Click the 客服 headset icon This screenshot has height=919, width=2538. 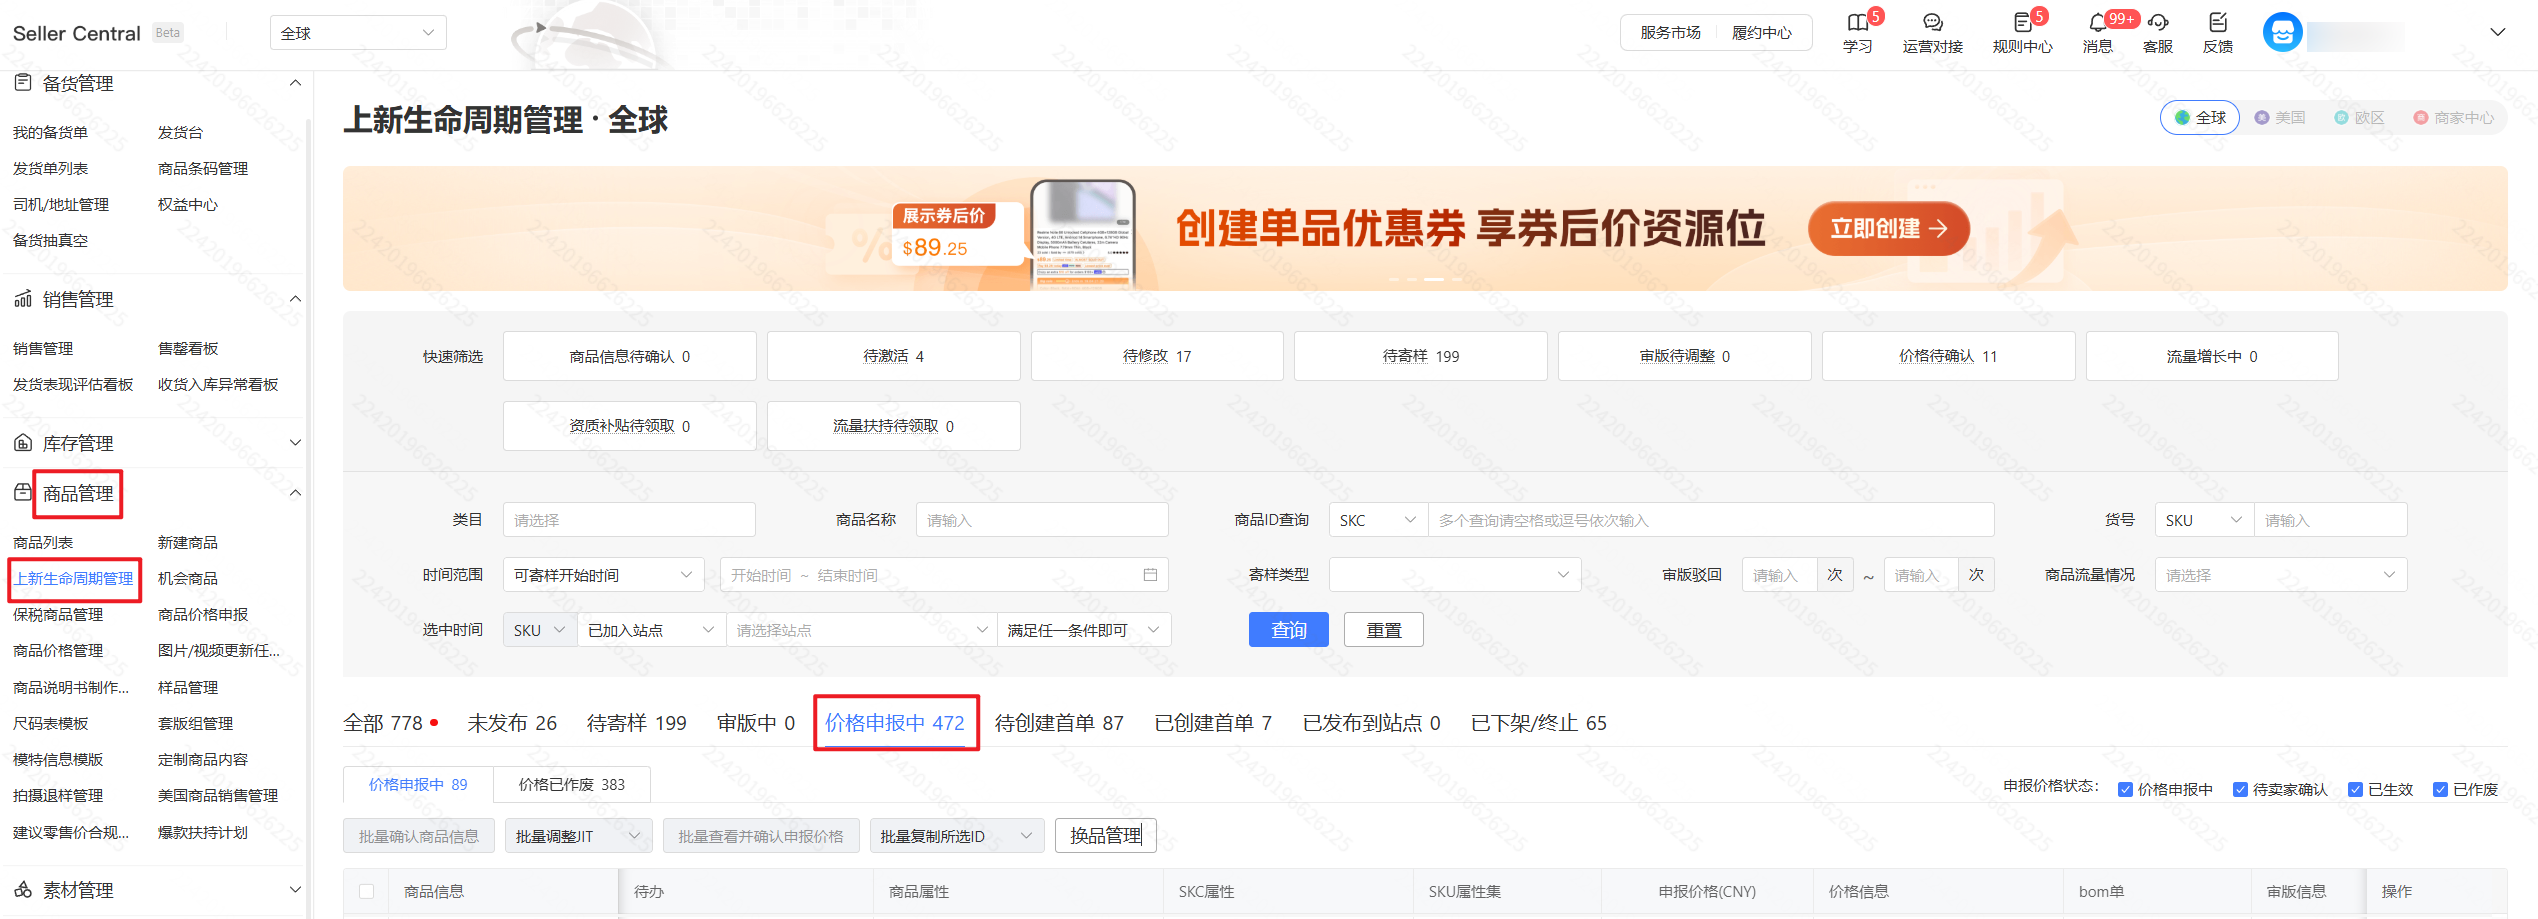coord(2158,23)
